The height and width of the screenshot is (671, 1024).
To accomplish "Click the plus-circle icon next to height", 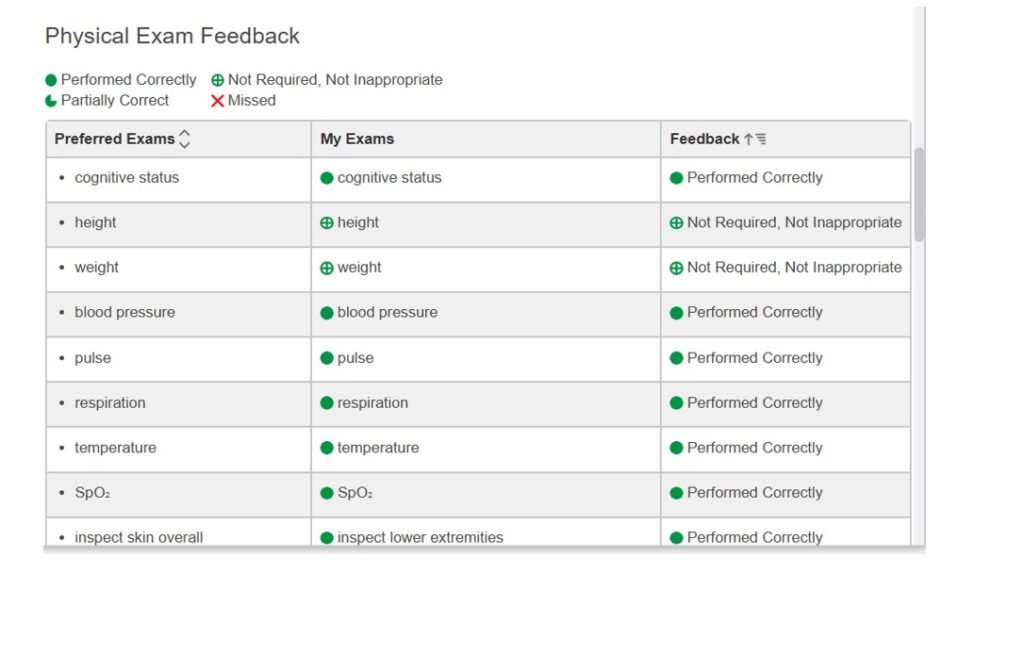I will click(x=327, y=223).
